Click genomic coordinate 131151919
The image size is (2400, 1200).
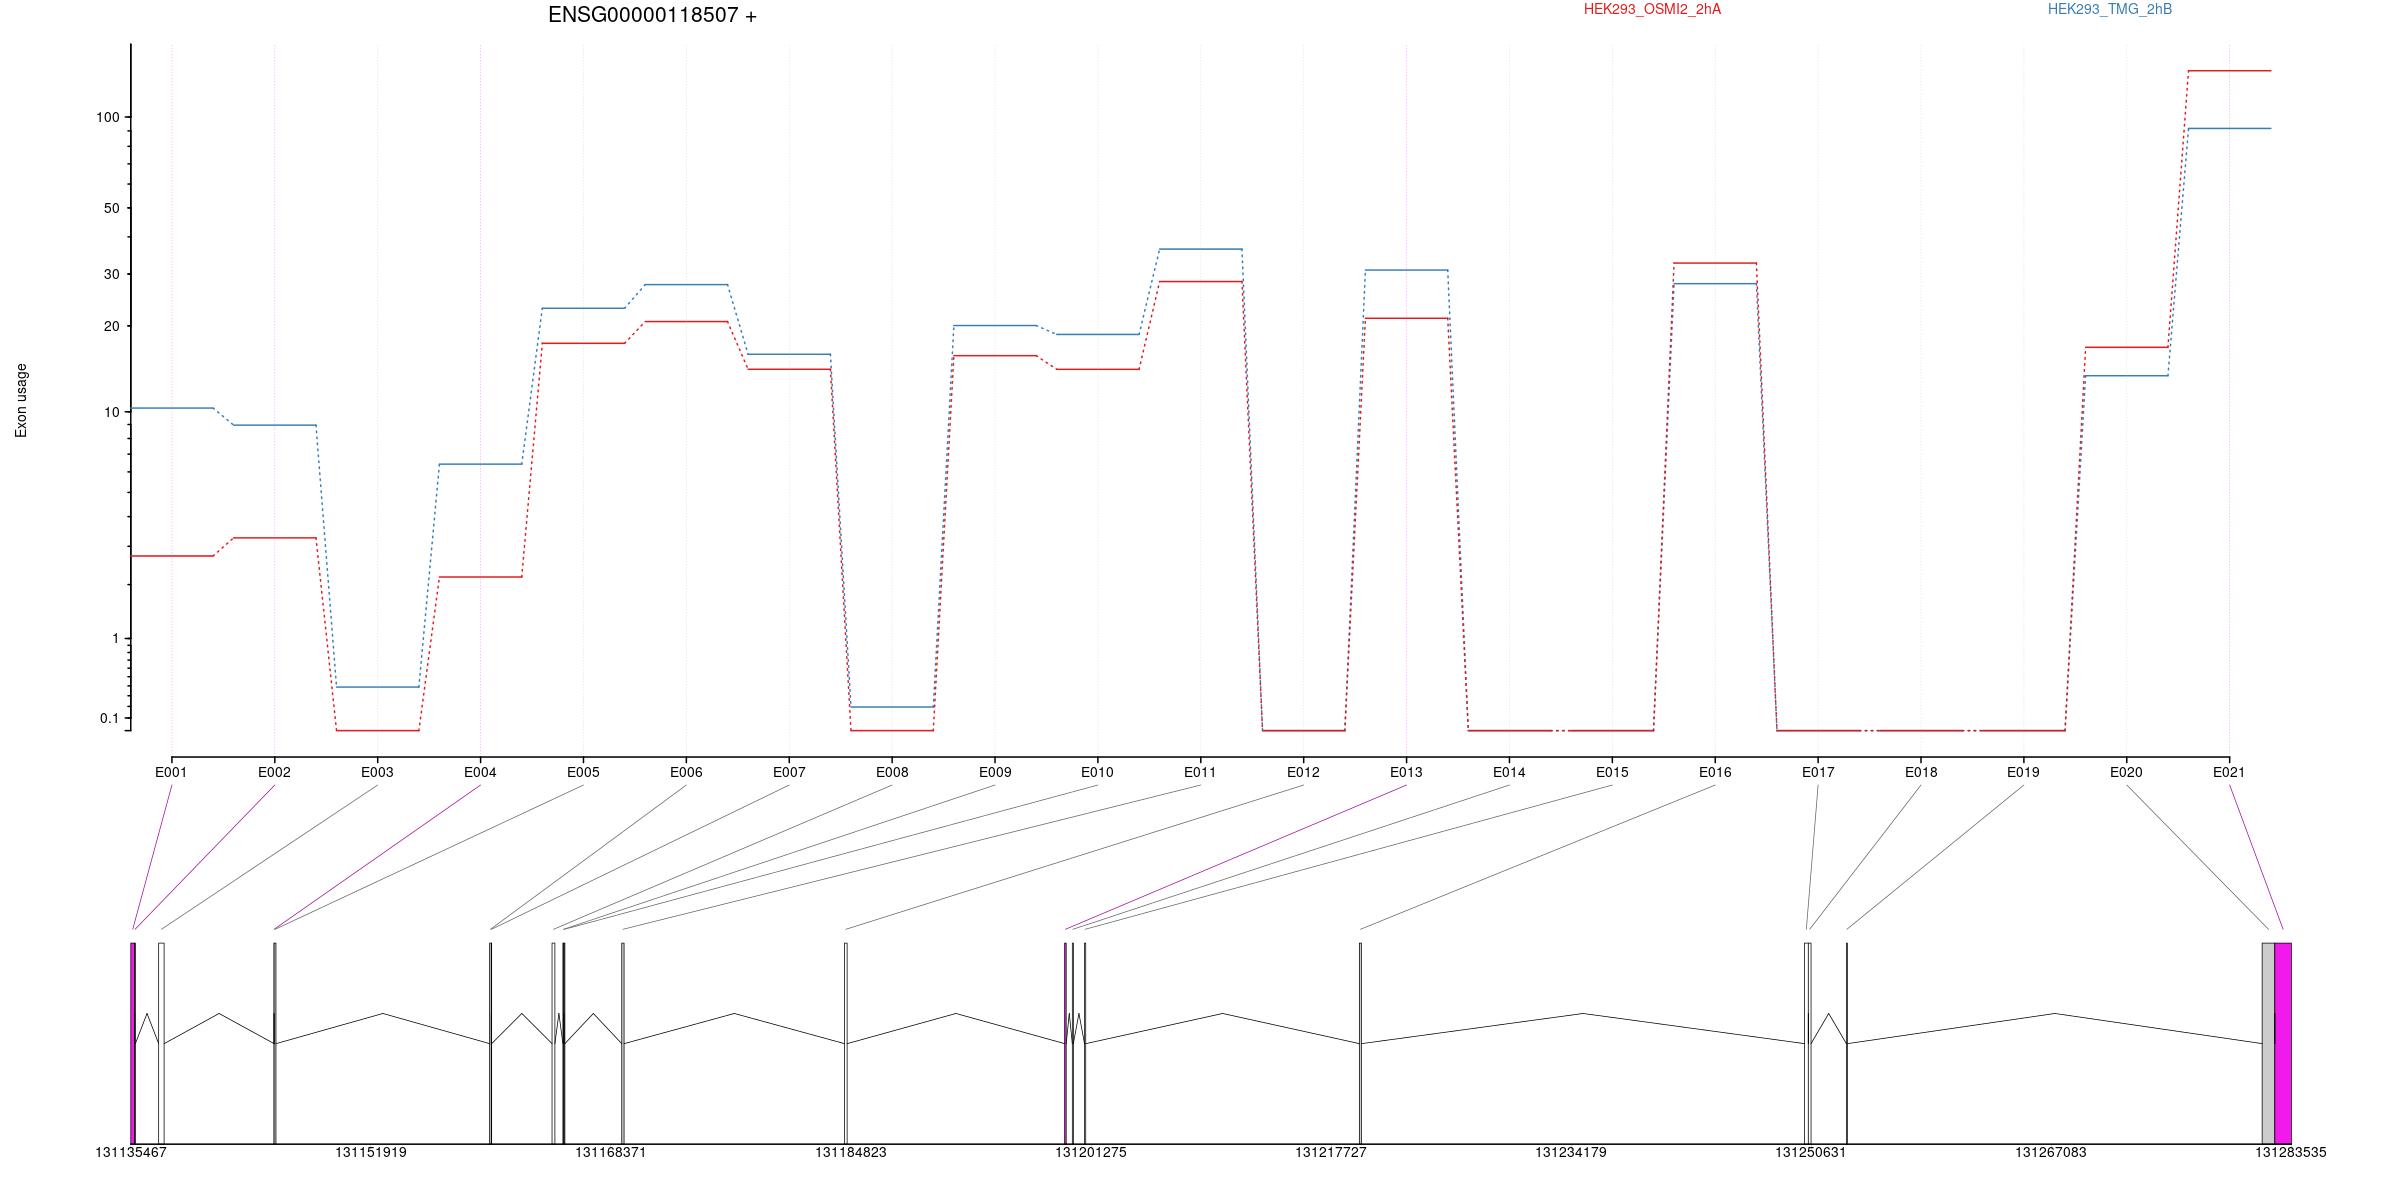click(371, 1152)
